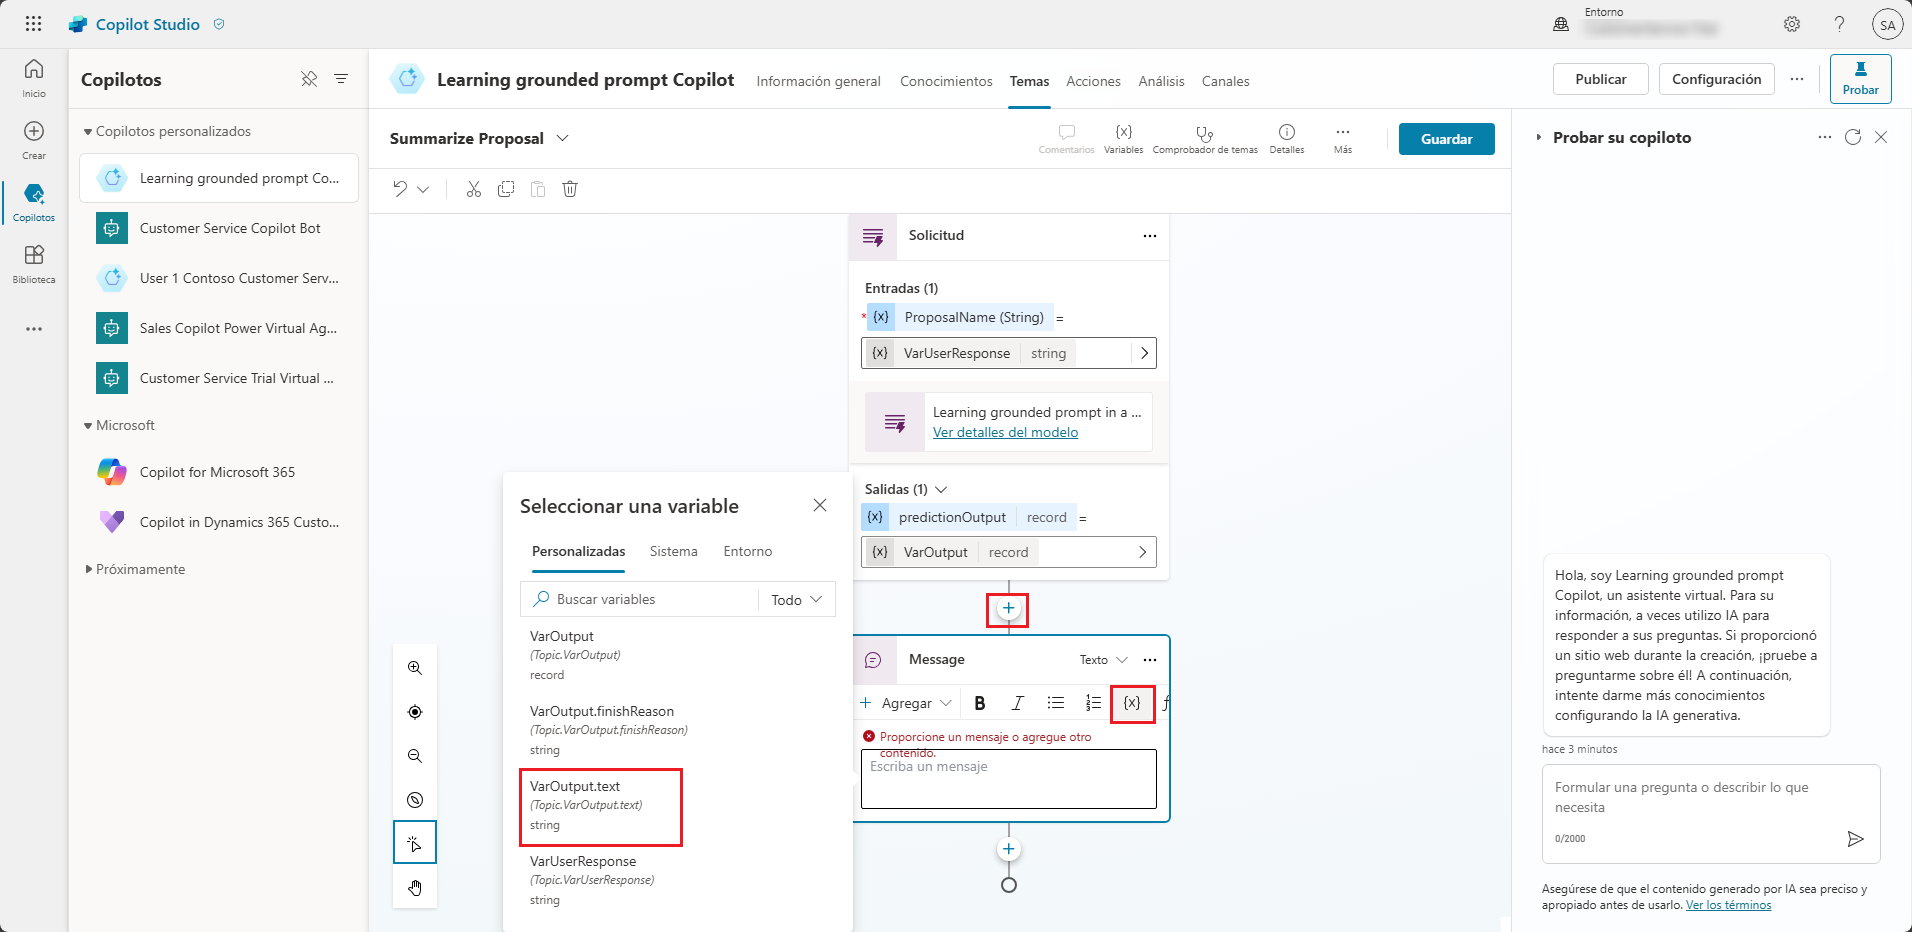Insert bulleted list in Message node
1912x932 pixels.
point(1056,703)
